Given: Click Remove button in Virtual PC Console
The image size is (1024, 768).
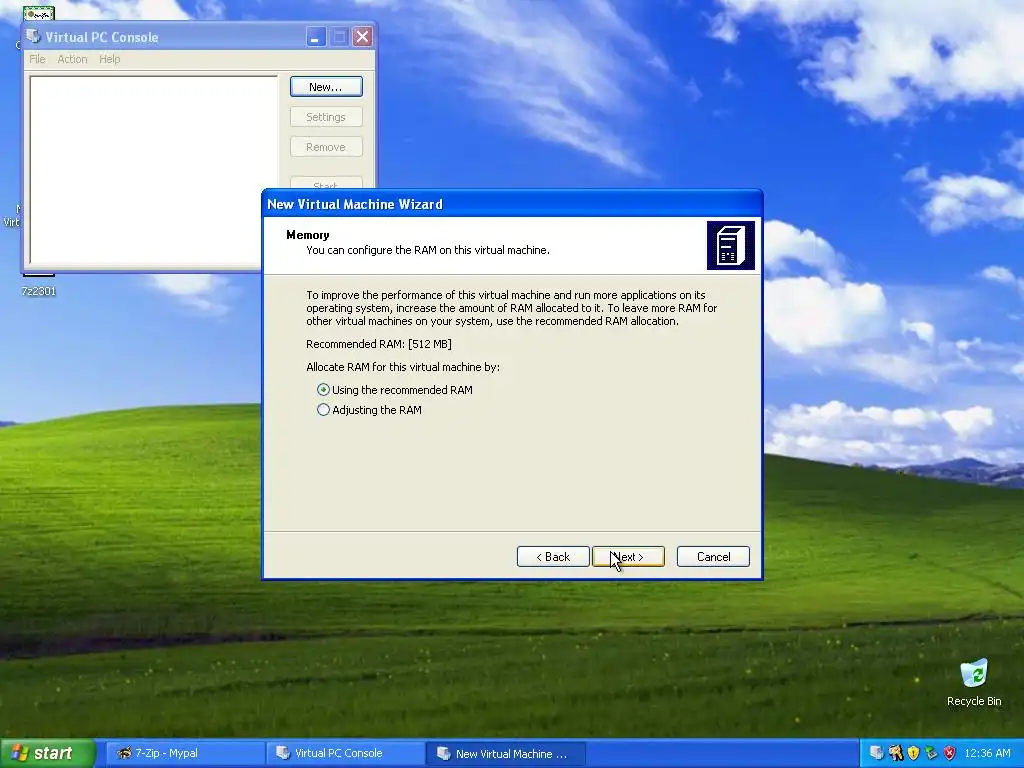Looking at the screenshot, I should pos(326,147).
